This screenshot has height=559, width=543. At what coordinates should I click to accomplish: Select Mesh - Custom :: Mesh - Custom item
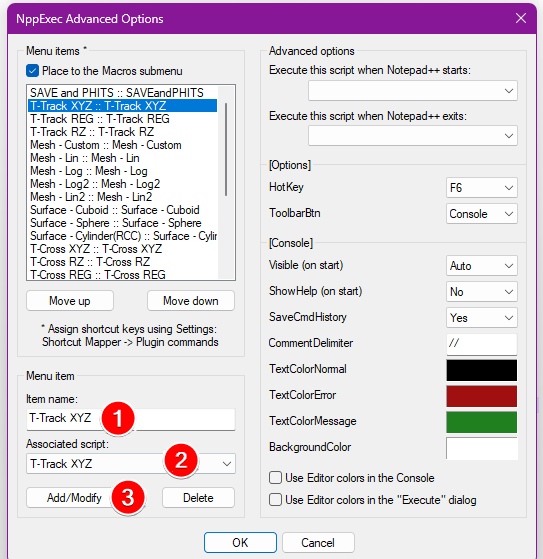122,145
